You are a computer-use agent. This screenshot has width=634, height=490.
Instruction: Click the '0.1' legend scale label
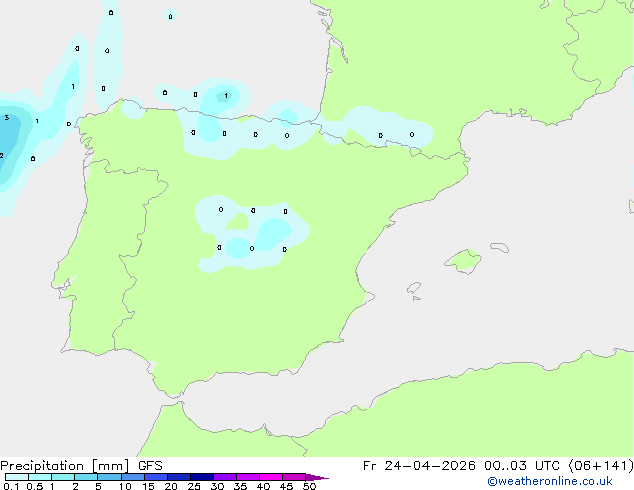(x=11, y=486)
